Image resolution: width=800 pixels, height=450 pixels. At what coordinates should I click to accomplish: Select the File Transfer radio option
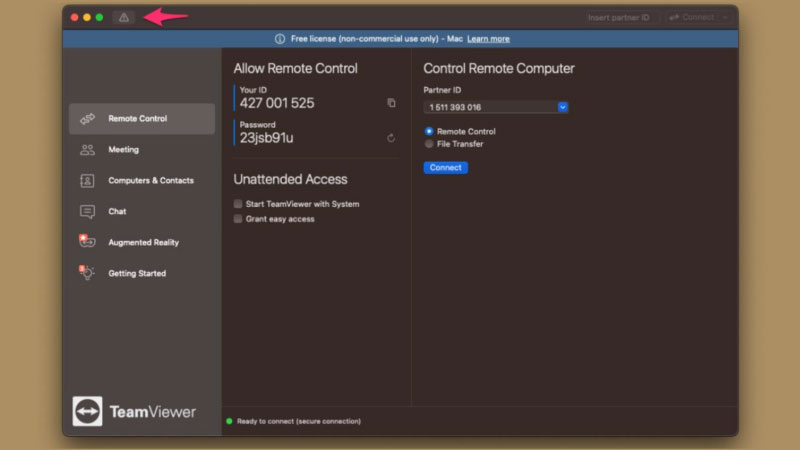[x=429, y=144]
